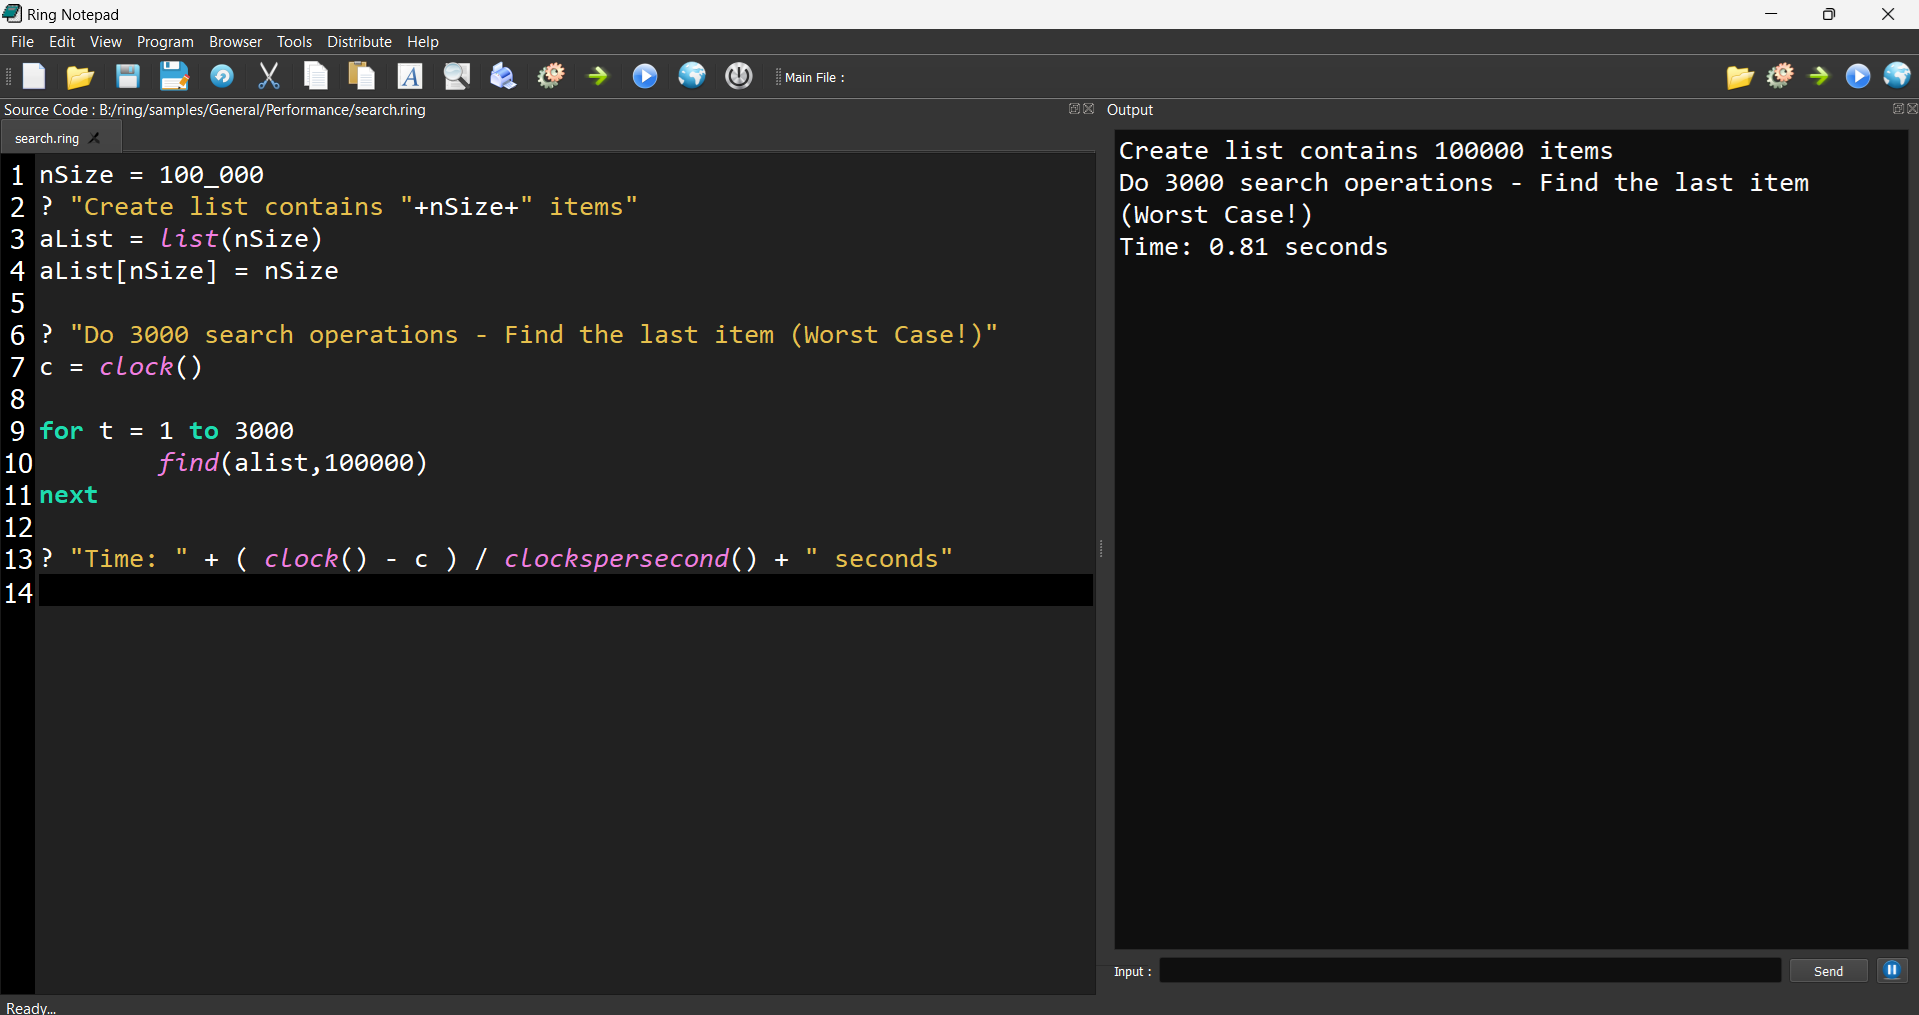Click the folder icon in right toolbar
The image size is (1919, 1015).
tap(1740, 76)
